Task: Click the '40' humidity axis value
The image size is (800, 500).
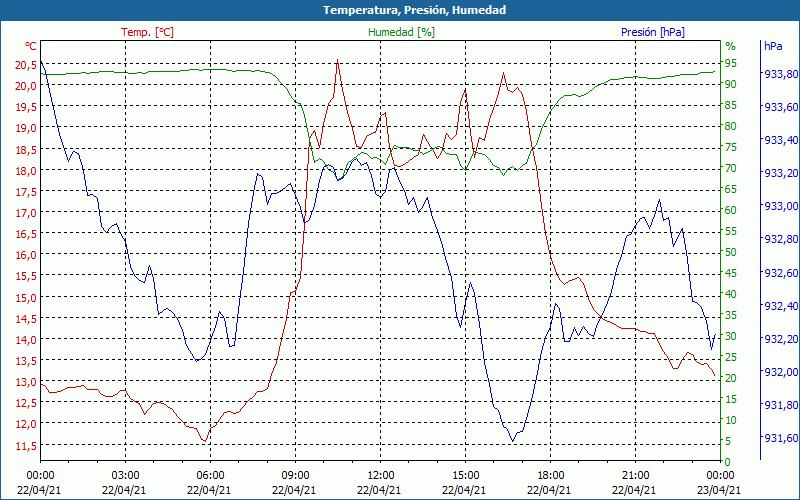Action: pos(731,294)
